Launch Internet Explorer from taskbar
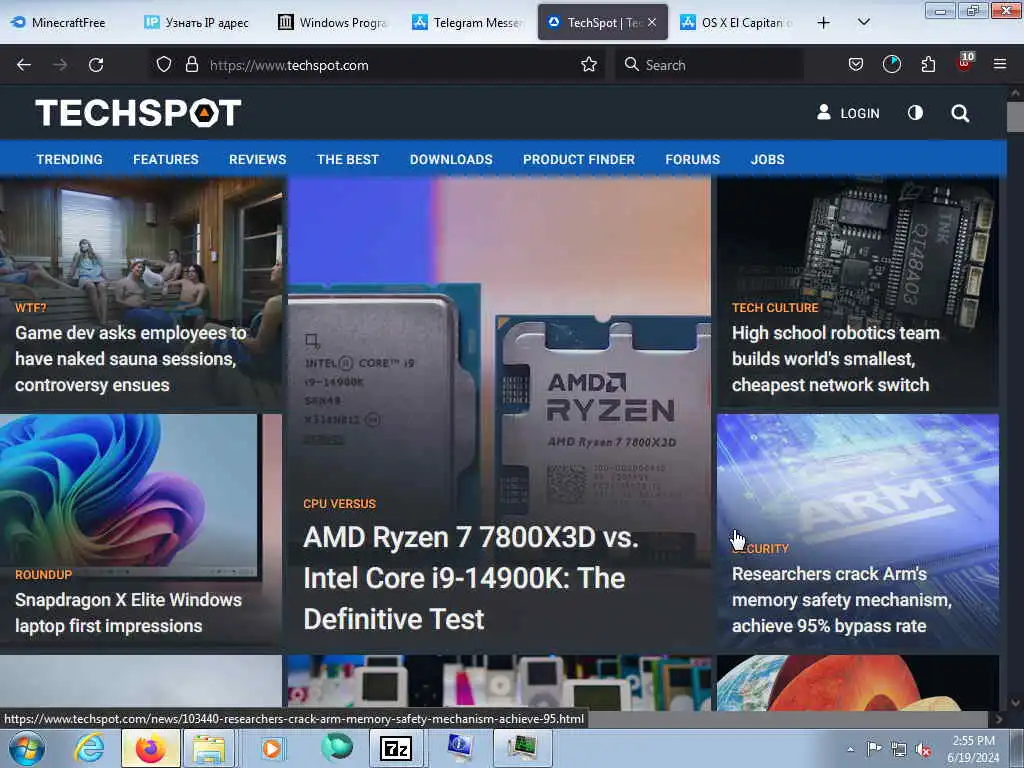 (x=89, y=748)
